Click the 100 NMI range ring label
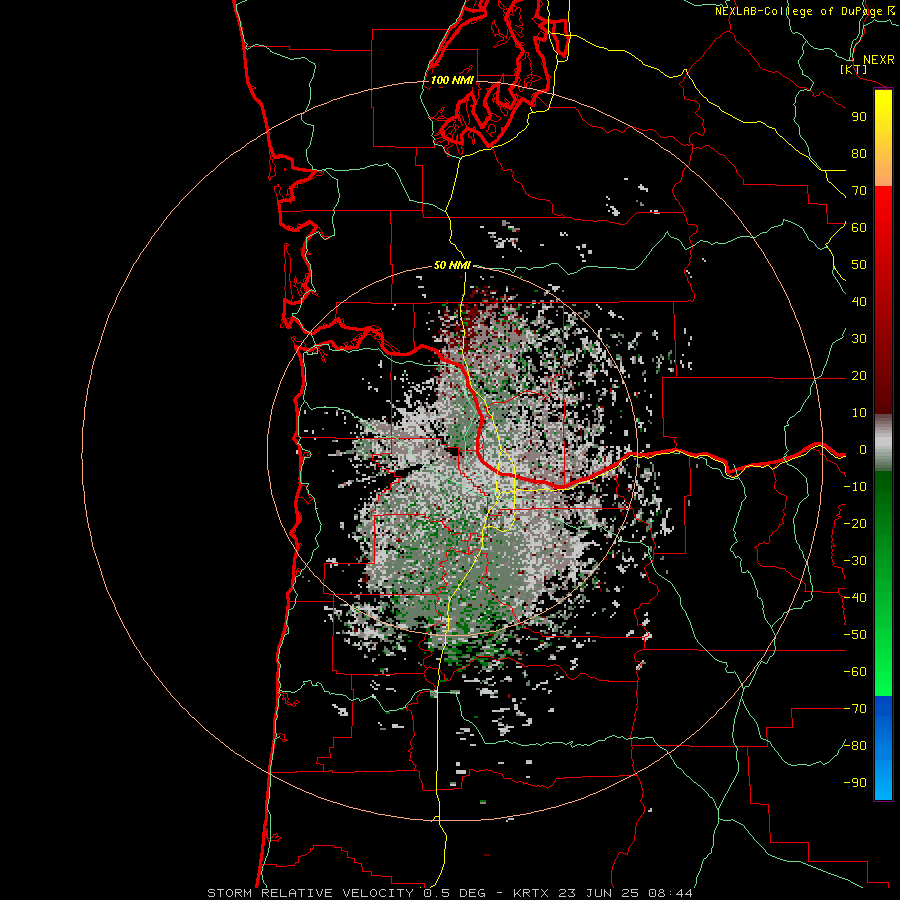The height and width of the screenshot is (900, 900). pos(452,80)
